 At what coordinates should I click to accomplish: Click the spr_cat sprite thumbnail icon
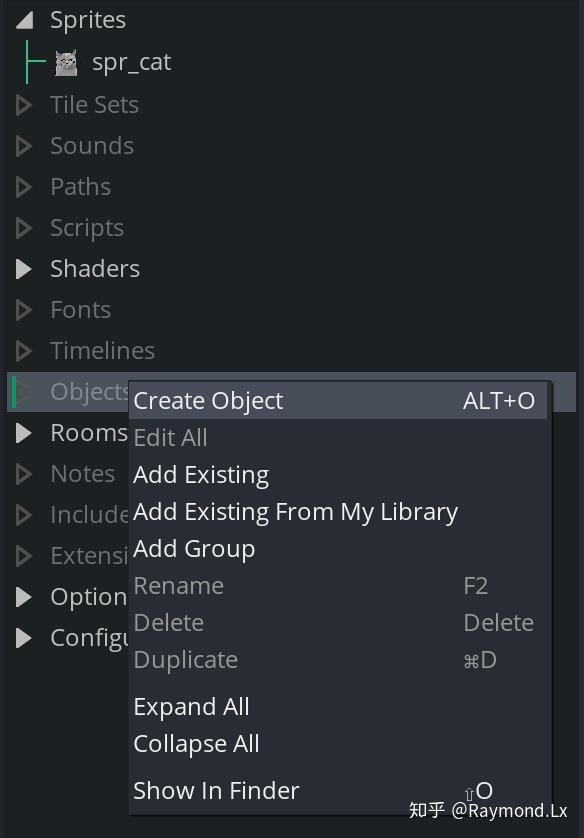click(x=65, y=61)
